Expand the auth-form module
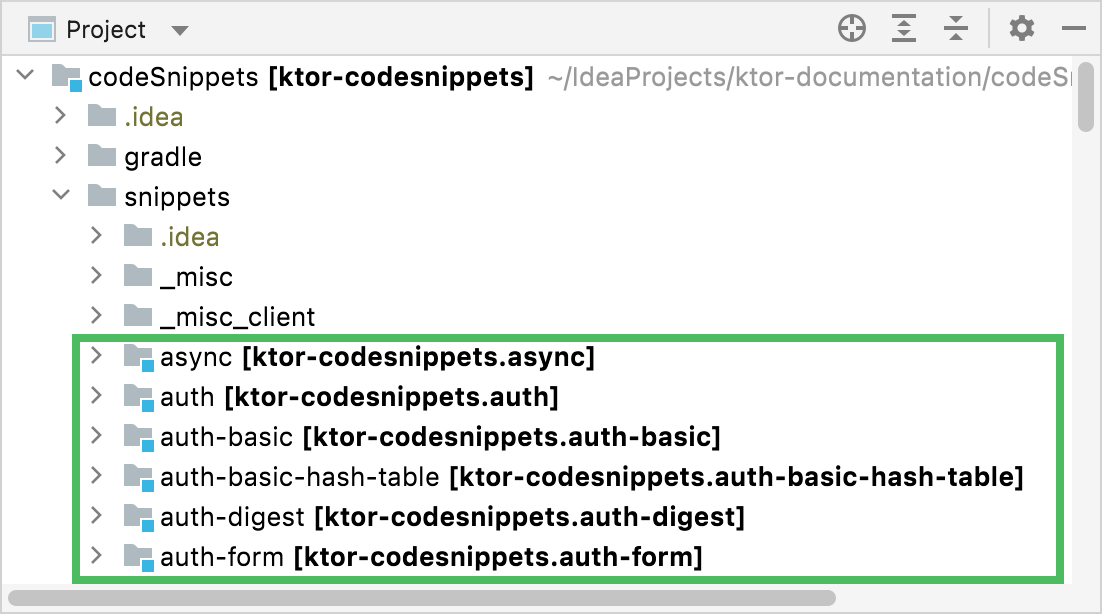This screenshot has width=1102, height=614. tap(97, 556)
